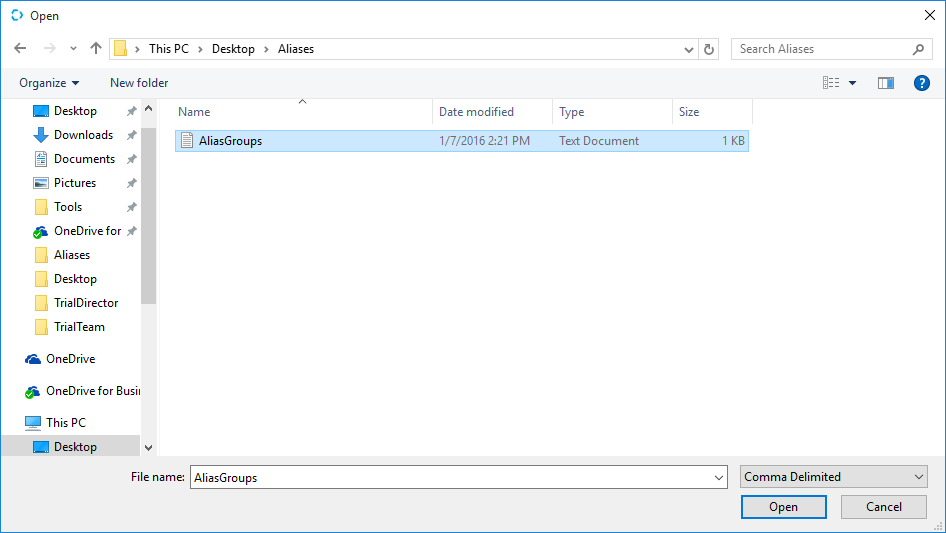Viewport: 946px width, 533px height.
Task: Open the help button
Action: tap(921, 83)
